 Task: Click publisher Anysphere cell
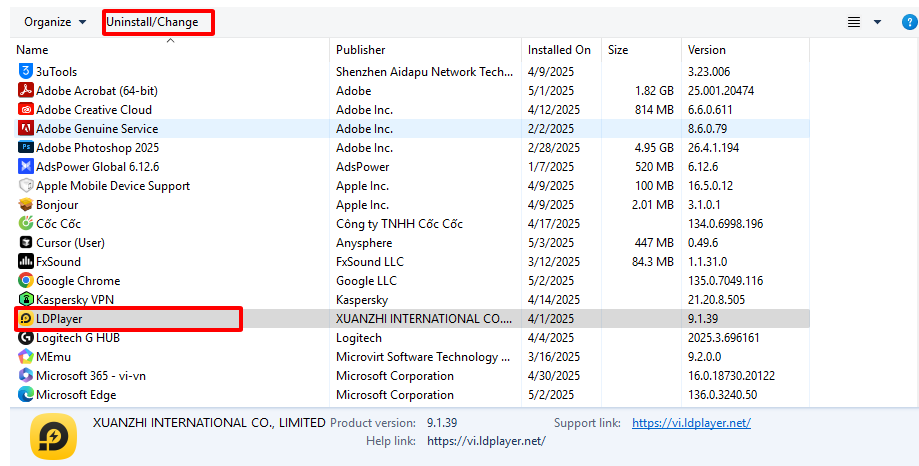364,243
